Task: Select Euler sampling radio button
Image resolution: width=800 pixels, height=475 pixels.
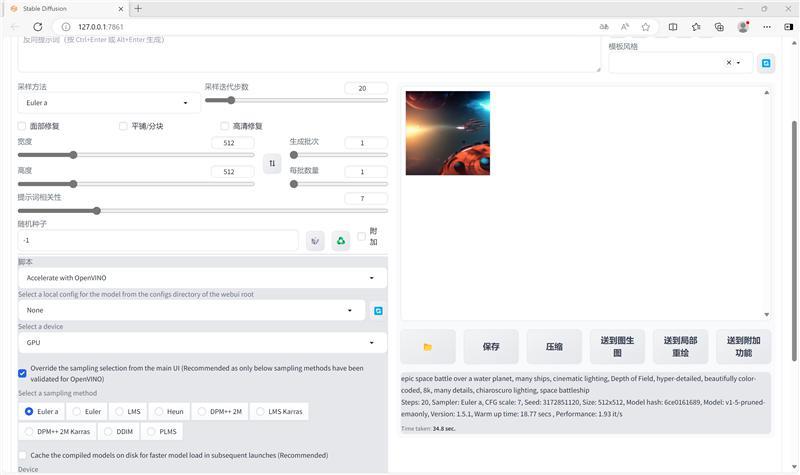Action: pyautogui.click(x=77, y=411)
